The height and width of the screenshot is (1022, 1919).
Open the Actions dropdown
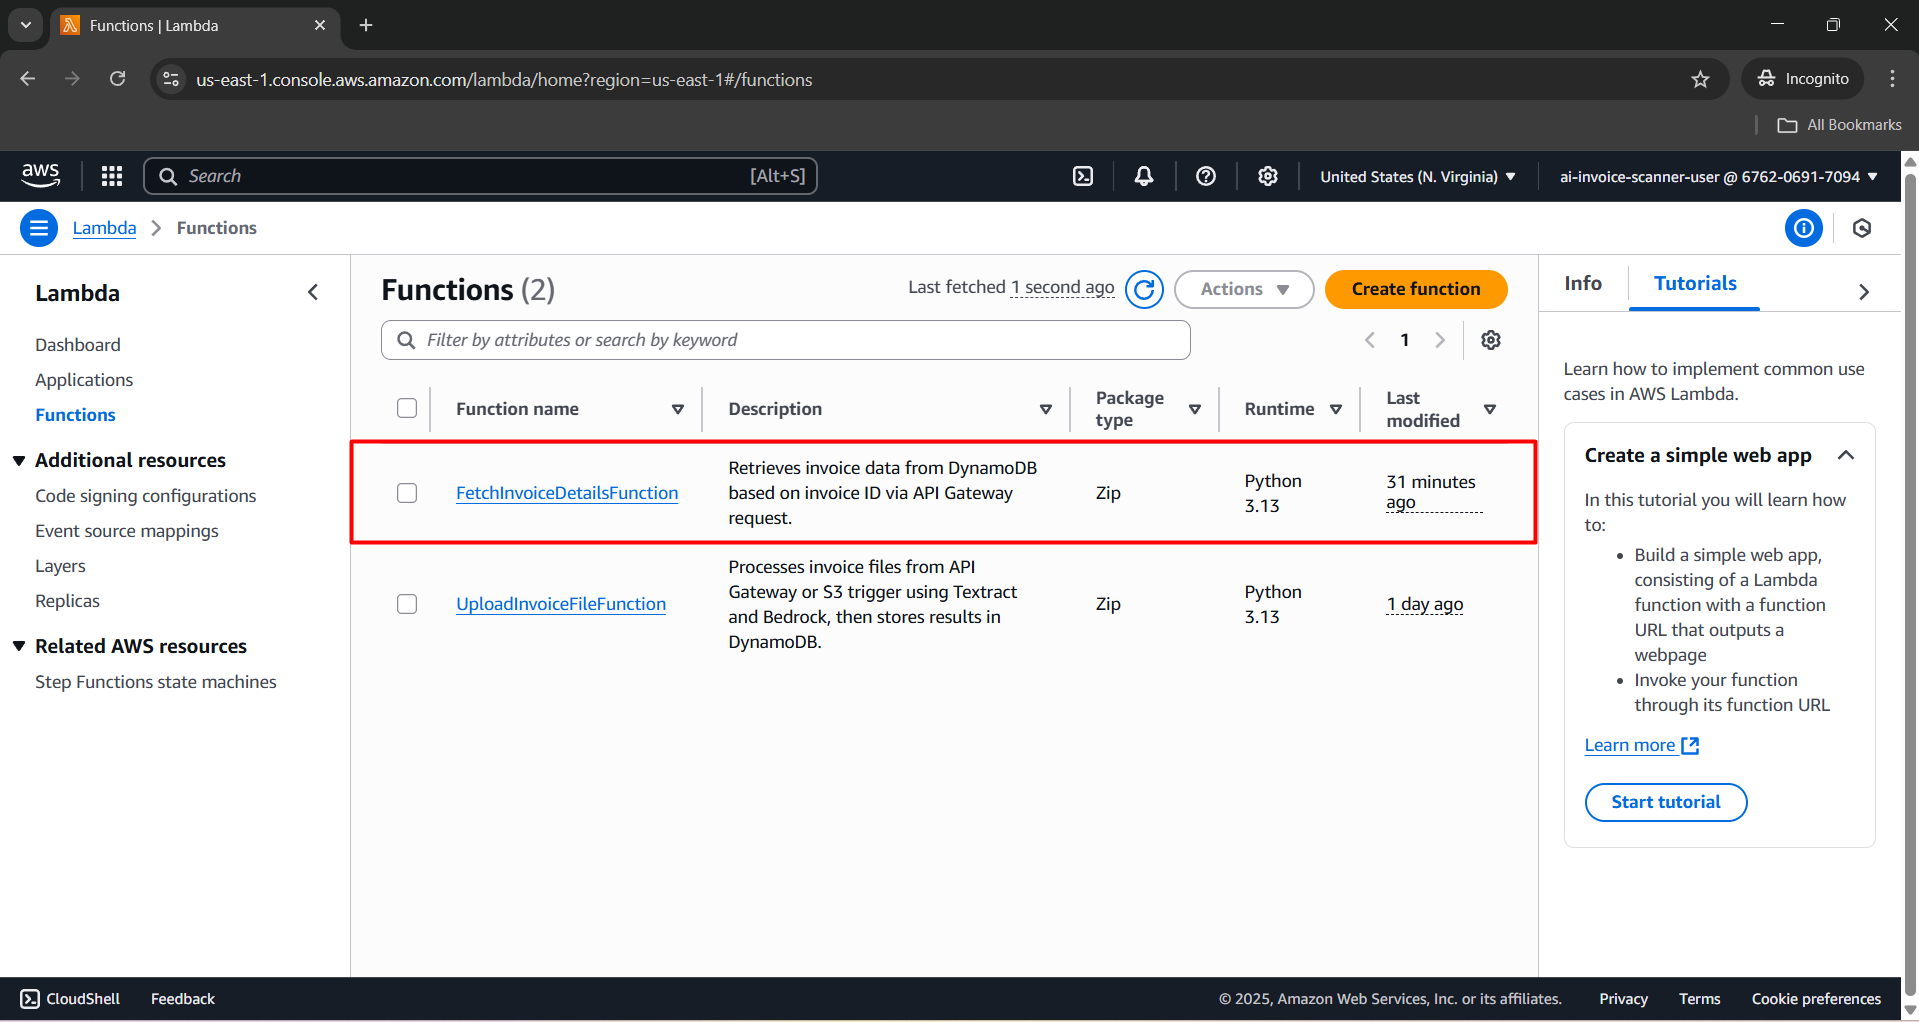[1243, 289]
